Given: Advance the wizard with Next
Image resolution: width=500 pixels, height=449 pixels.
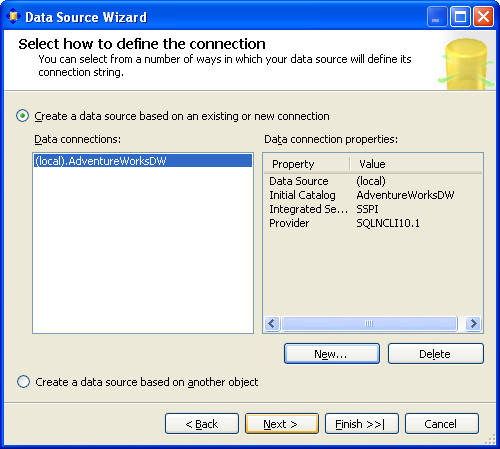Looking at the screenshot, I should [282, 424].
